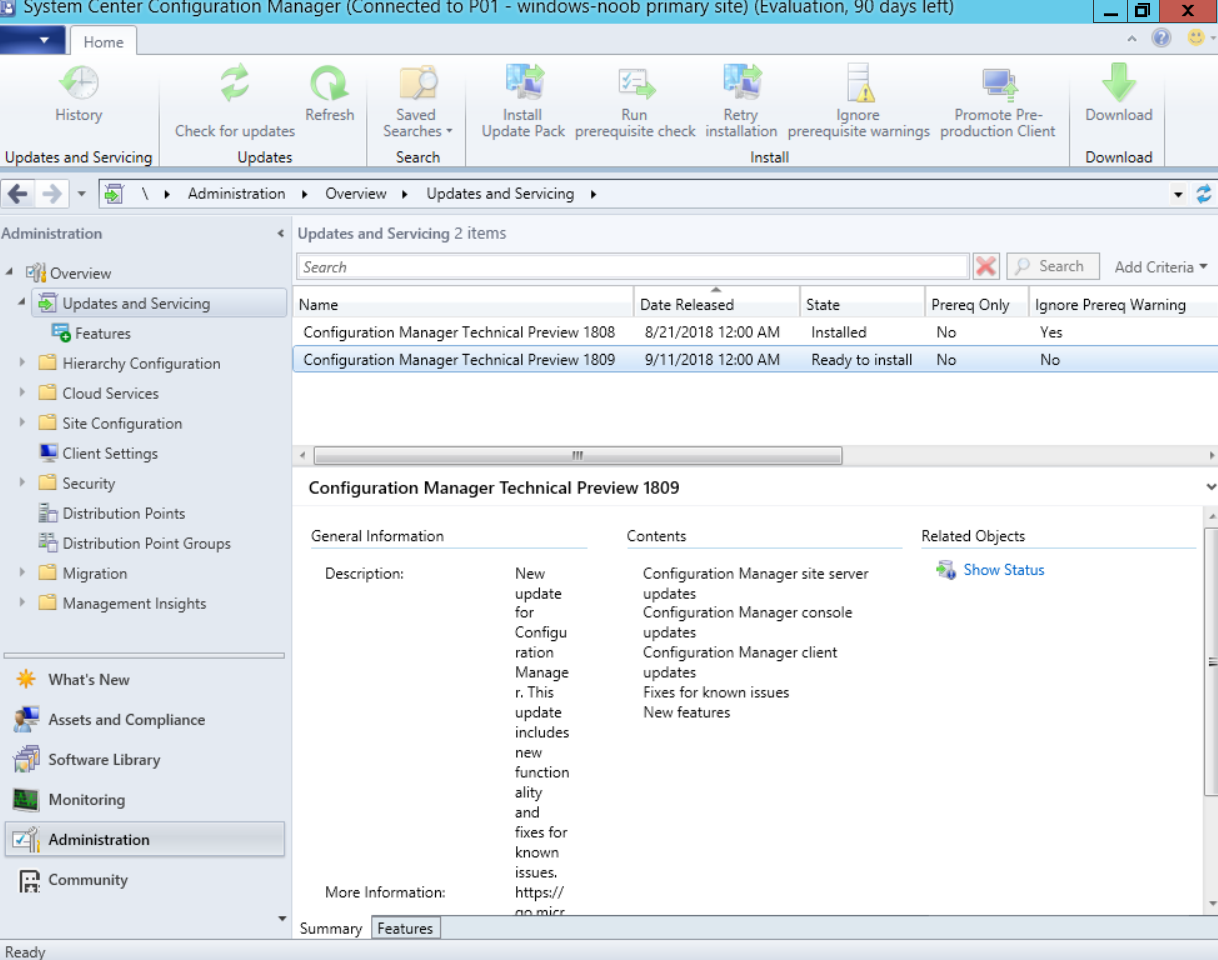Sort by the State column header
This screenshot has width=1218, height=960.
[x=862, y=304]
